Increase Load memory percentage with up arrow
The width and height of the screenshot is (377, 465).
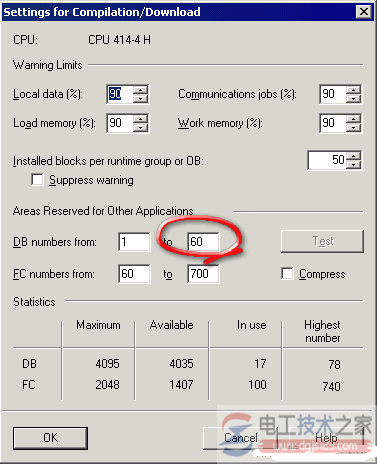pos(141,119)
